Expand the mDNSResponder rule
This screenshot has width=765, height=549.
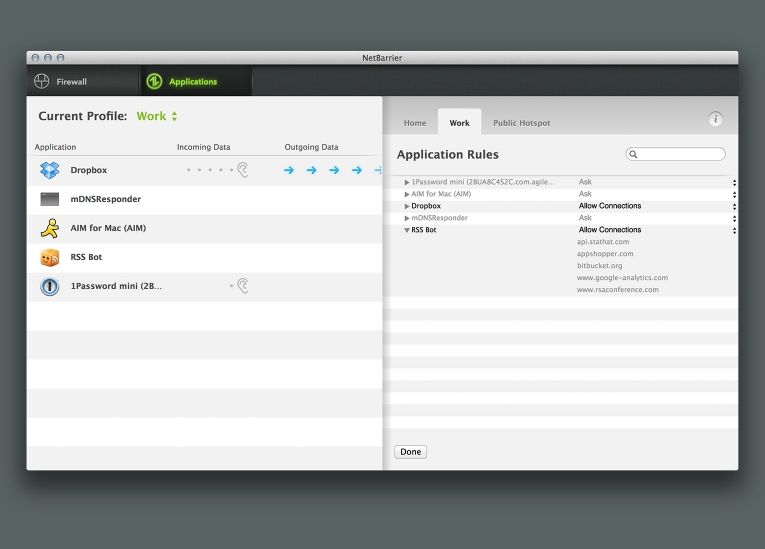(407, 218)
